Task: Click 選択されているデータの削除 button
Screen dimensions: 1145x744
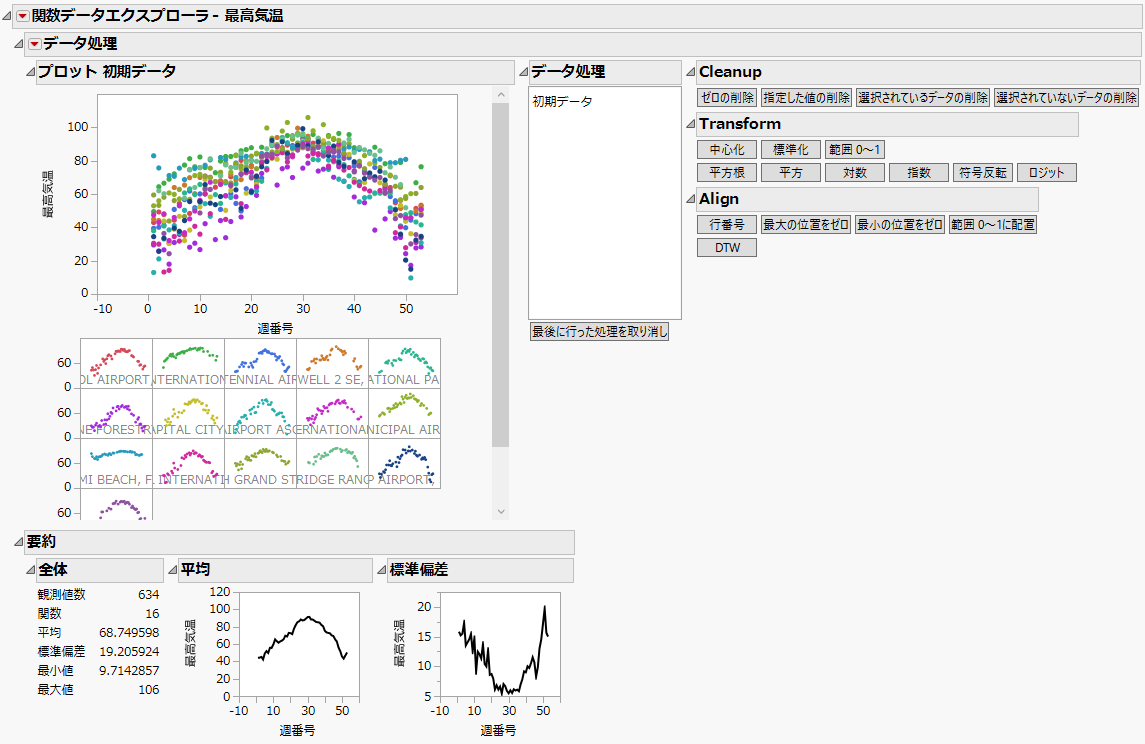Action: (x=922, y=98)
